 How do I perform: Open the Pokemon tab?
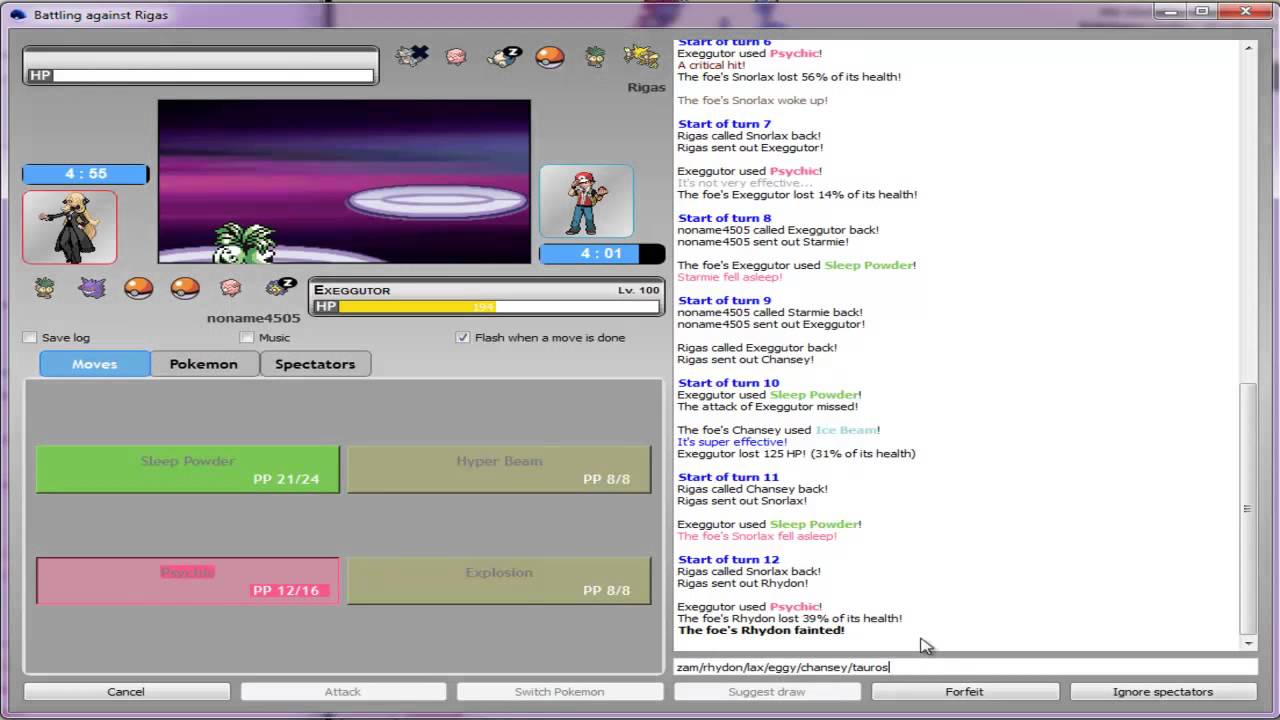(204, 364)
